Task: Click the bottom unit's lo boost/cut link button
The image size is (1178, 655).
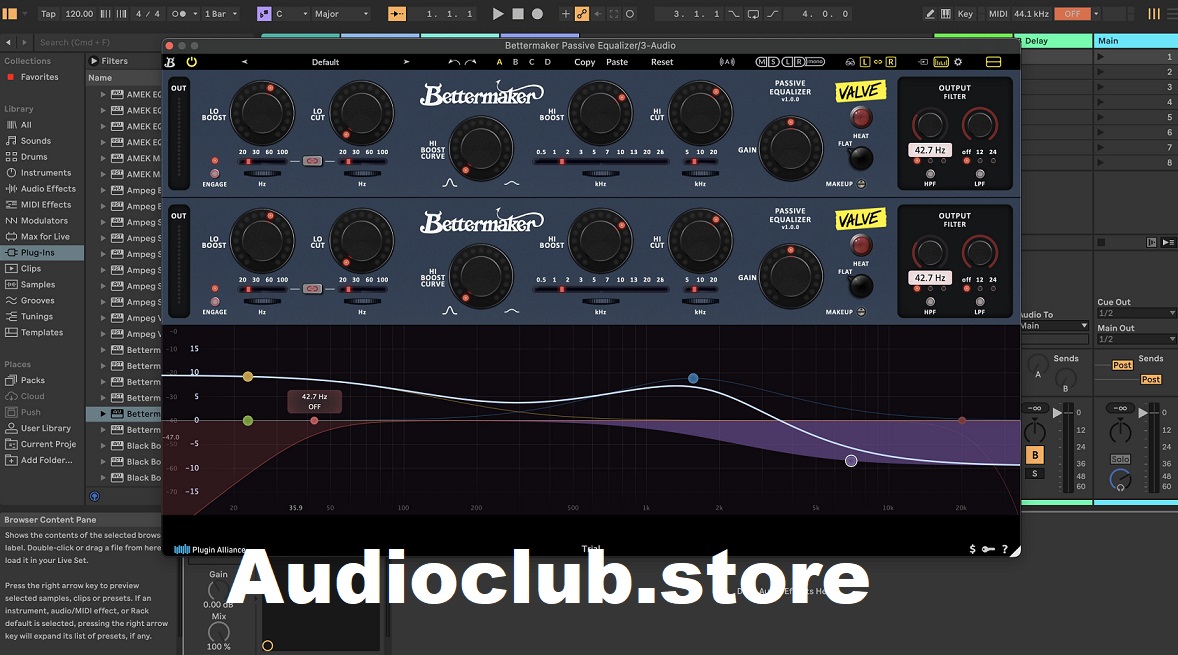Action: pos(313,288)
